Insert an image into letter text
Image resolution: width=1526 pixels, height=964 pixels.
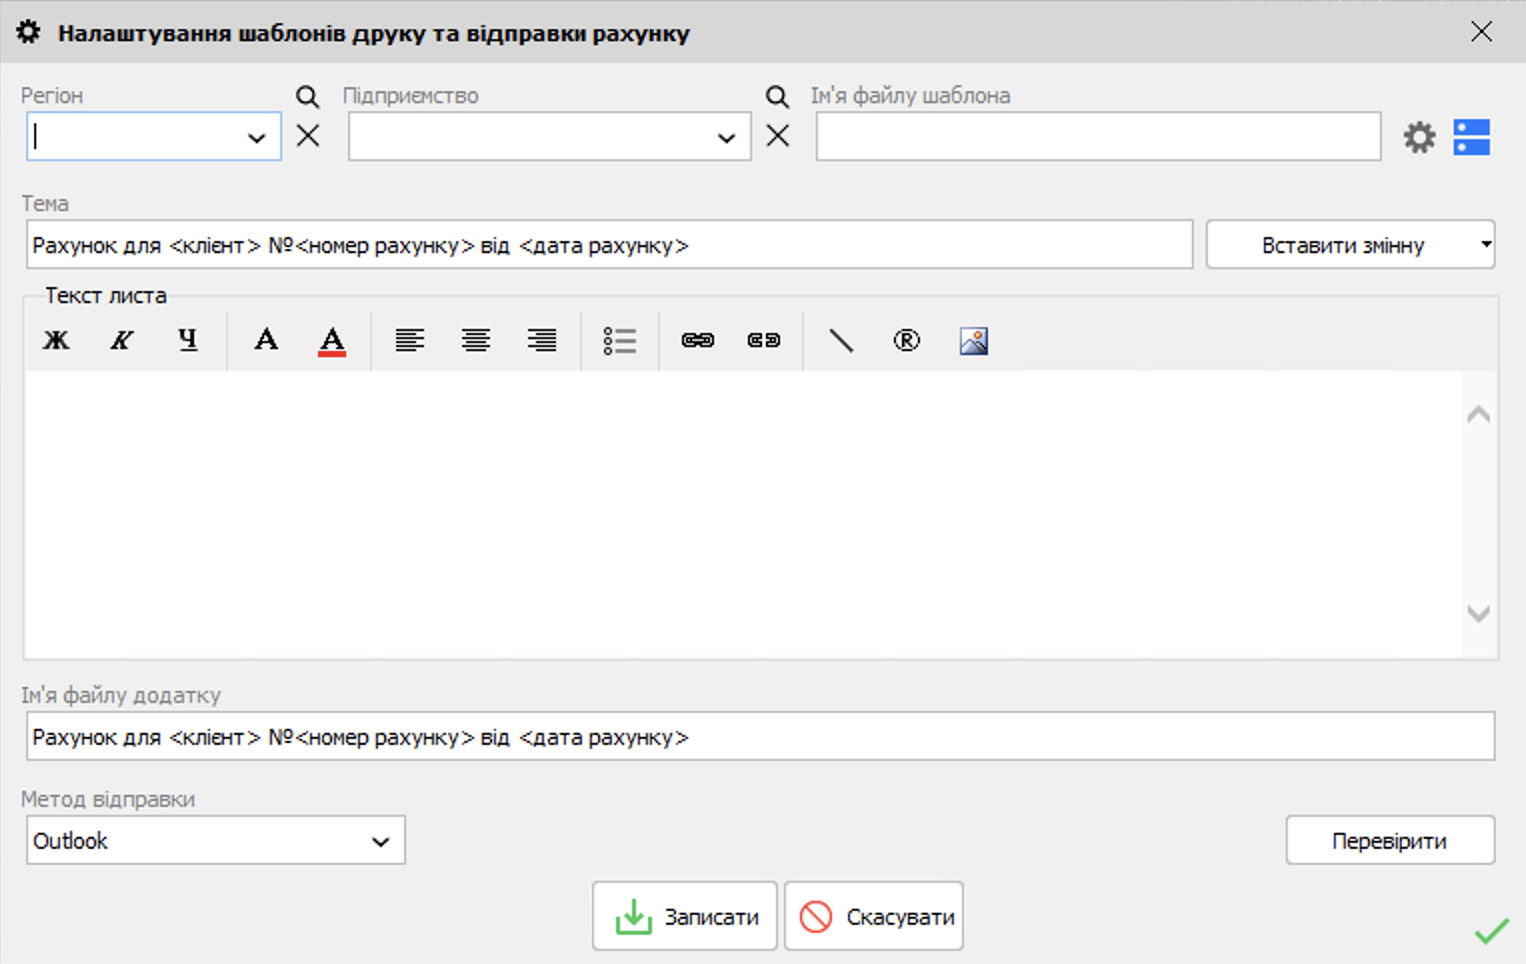(974, 340)
